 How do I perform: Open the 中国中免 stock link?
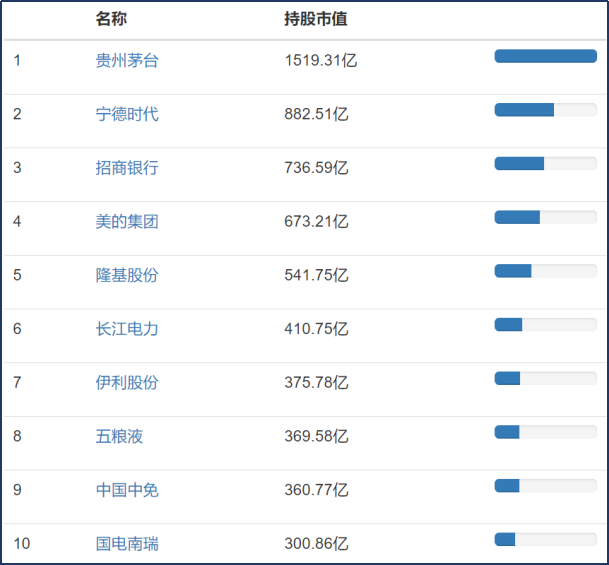(127, 490)
